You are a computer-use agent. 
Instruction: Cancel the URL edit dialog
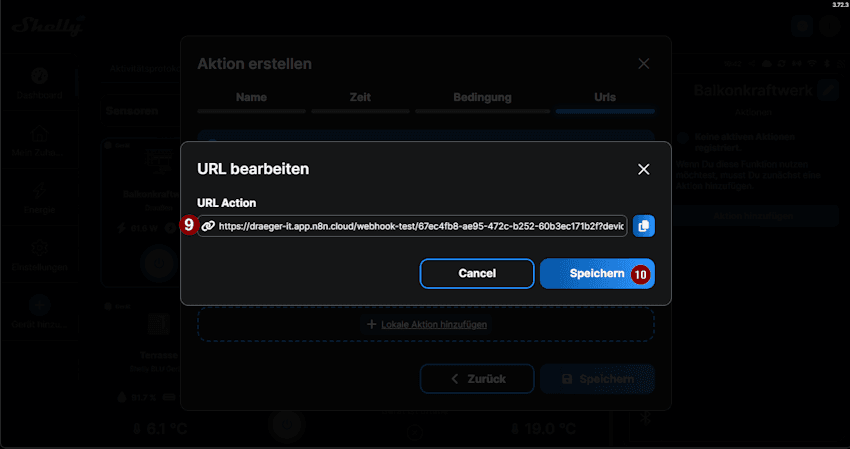476,273
